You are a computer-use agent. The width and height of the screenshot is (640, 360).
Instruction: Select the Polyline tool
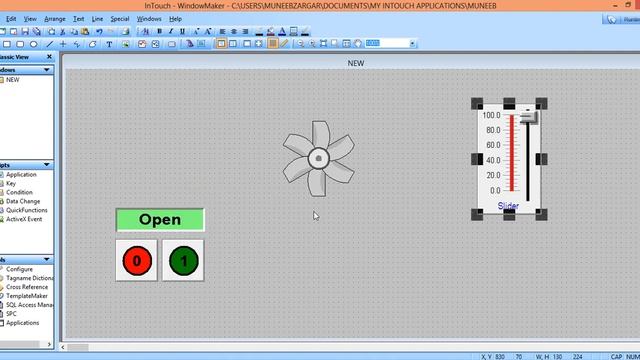point(77,44)
